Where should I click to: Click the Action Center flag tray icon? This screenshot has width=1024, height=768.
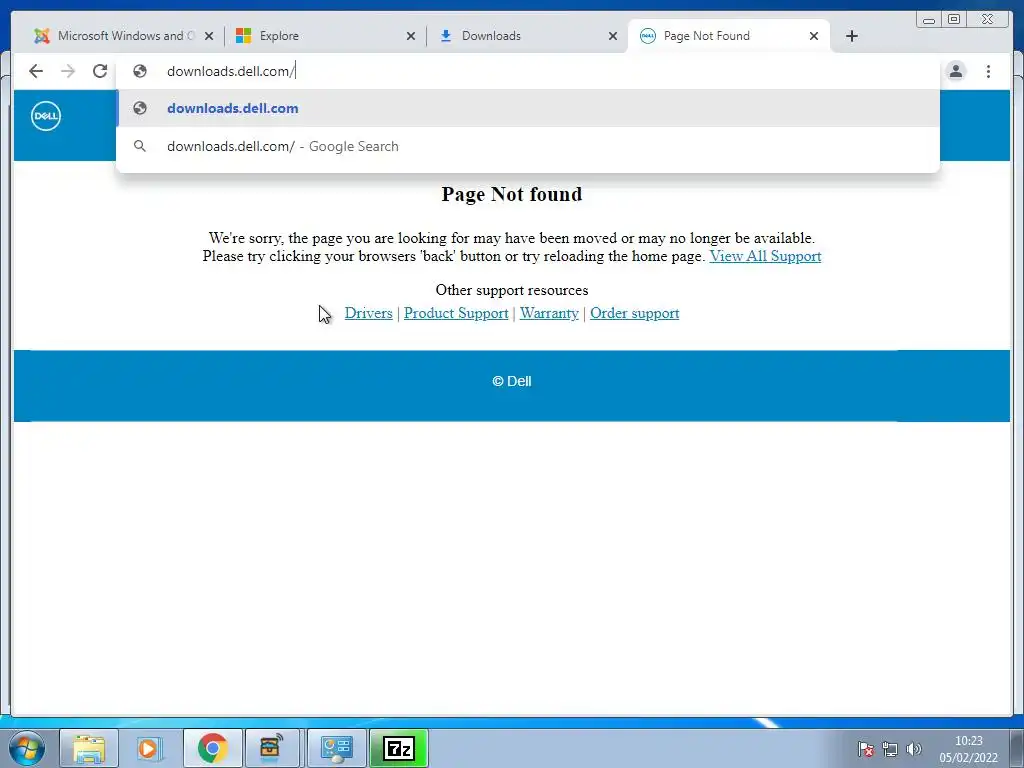(866, 749)
